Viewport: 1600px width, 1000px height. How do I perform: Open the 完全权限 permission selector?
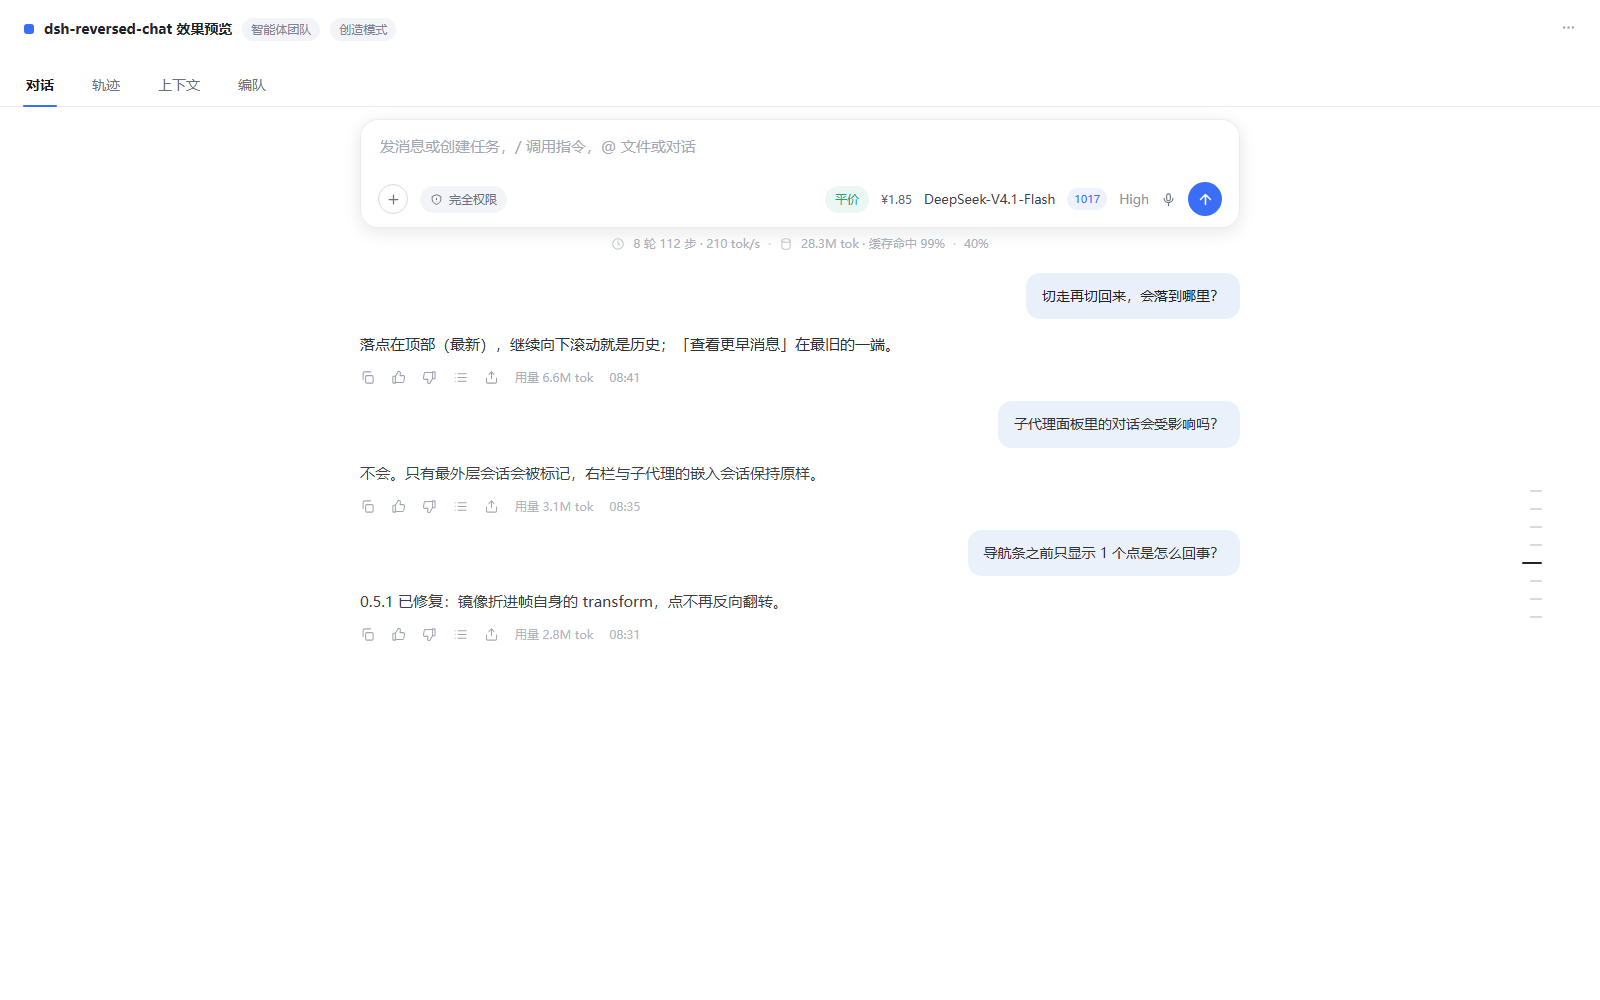(463, 199)
